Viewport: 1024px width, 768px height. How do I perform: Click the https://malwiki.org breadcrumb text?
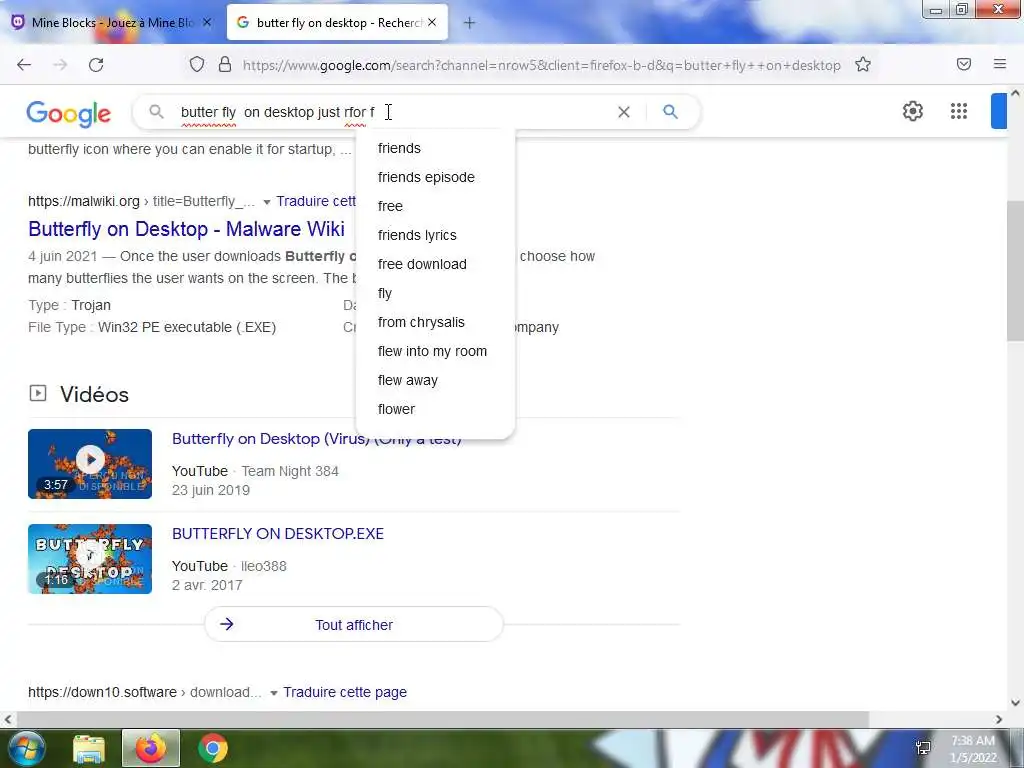84,201
